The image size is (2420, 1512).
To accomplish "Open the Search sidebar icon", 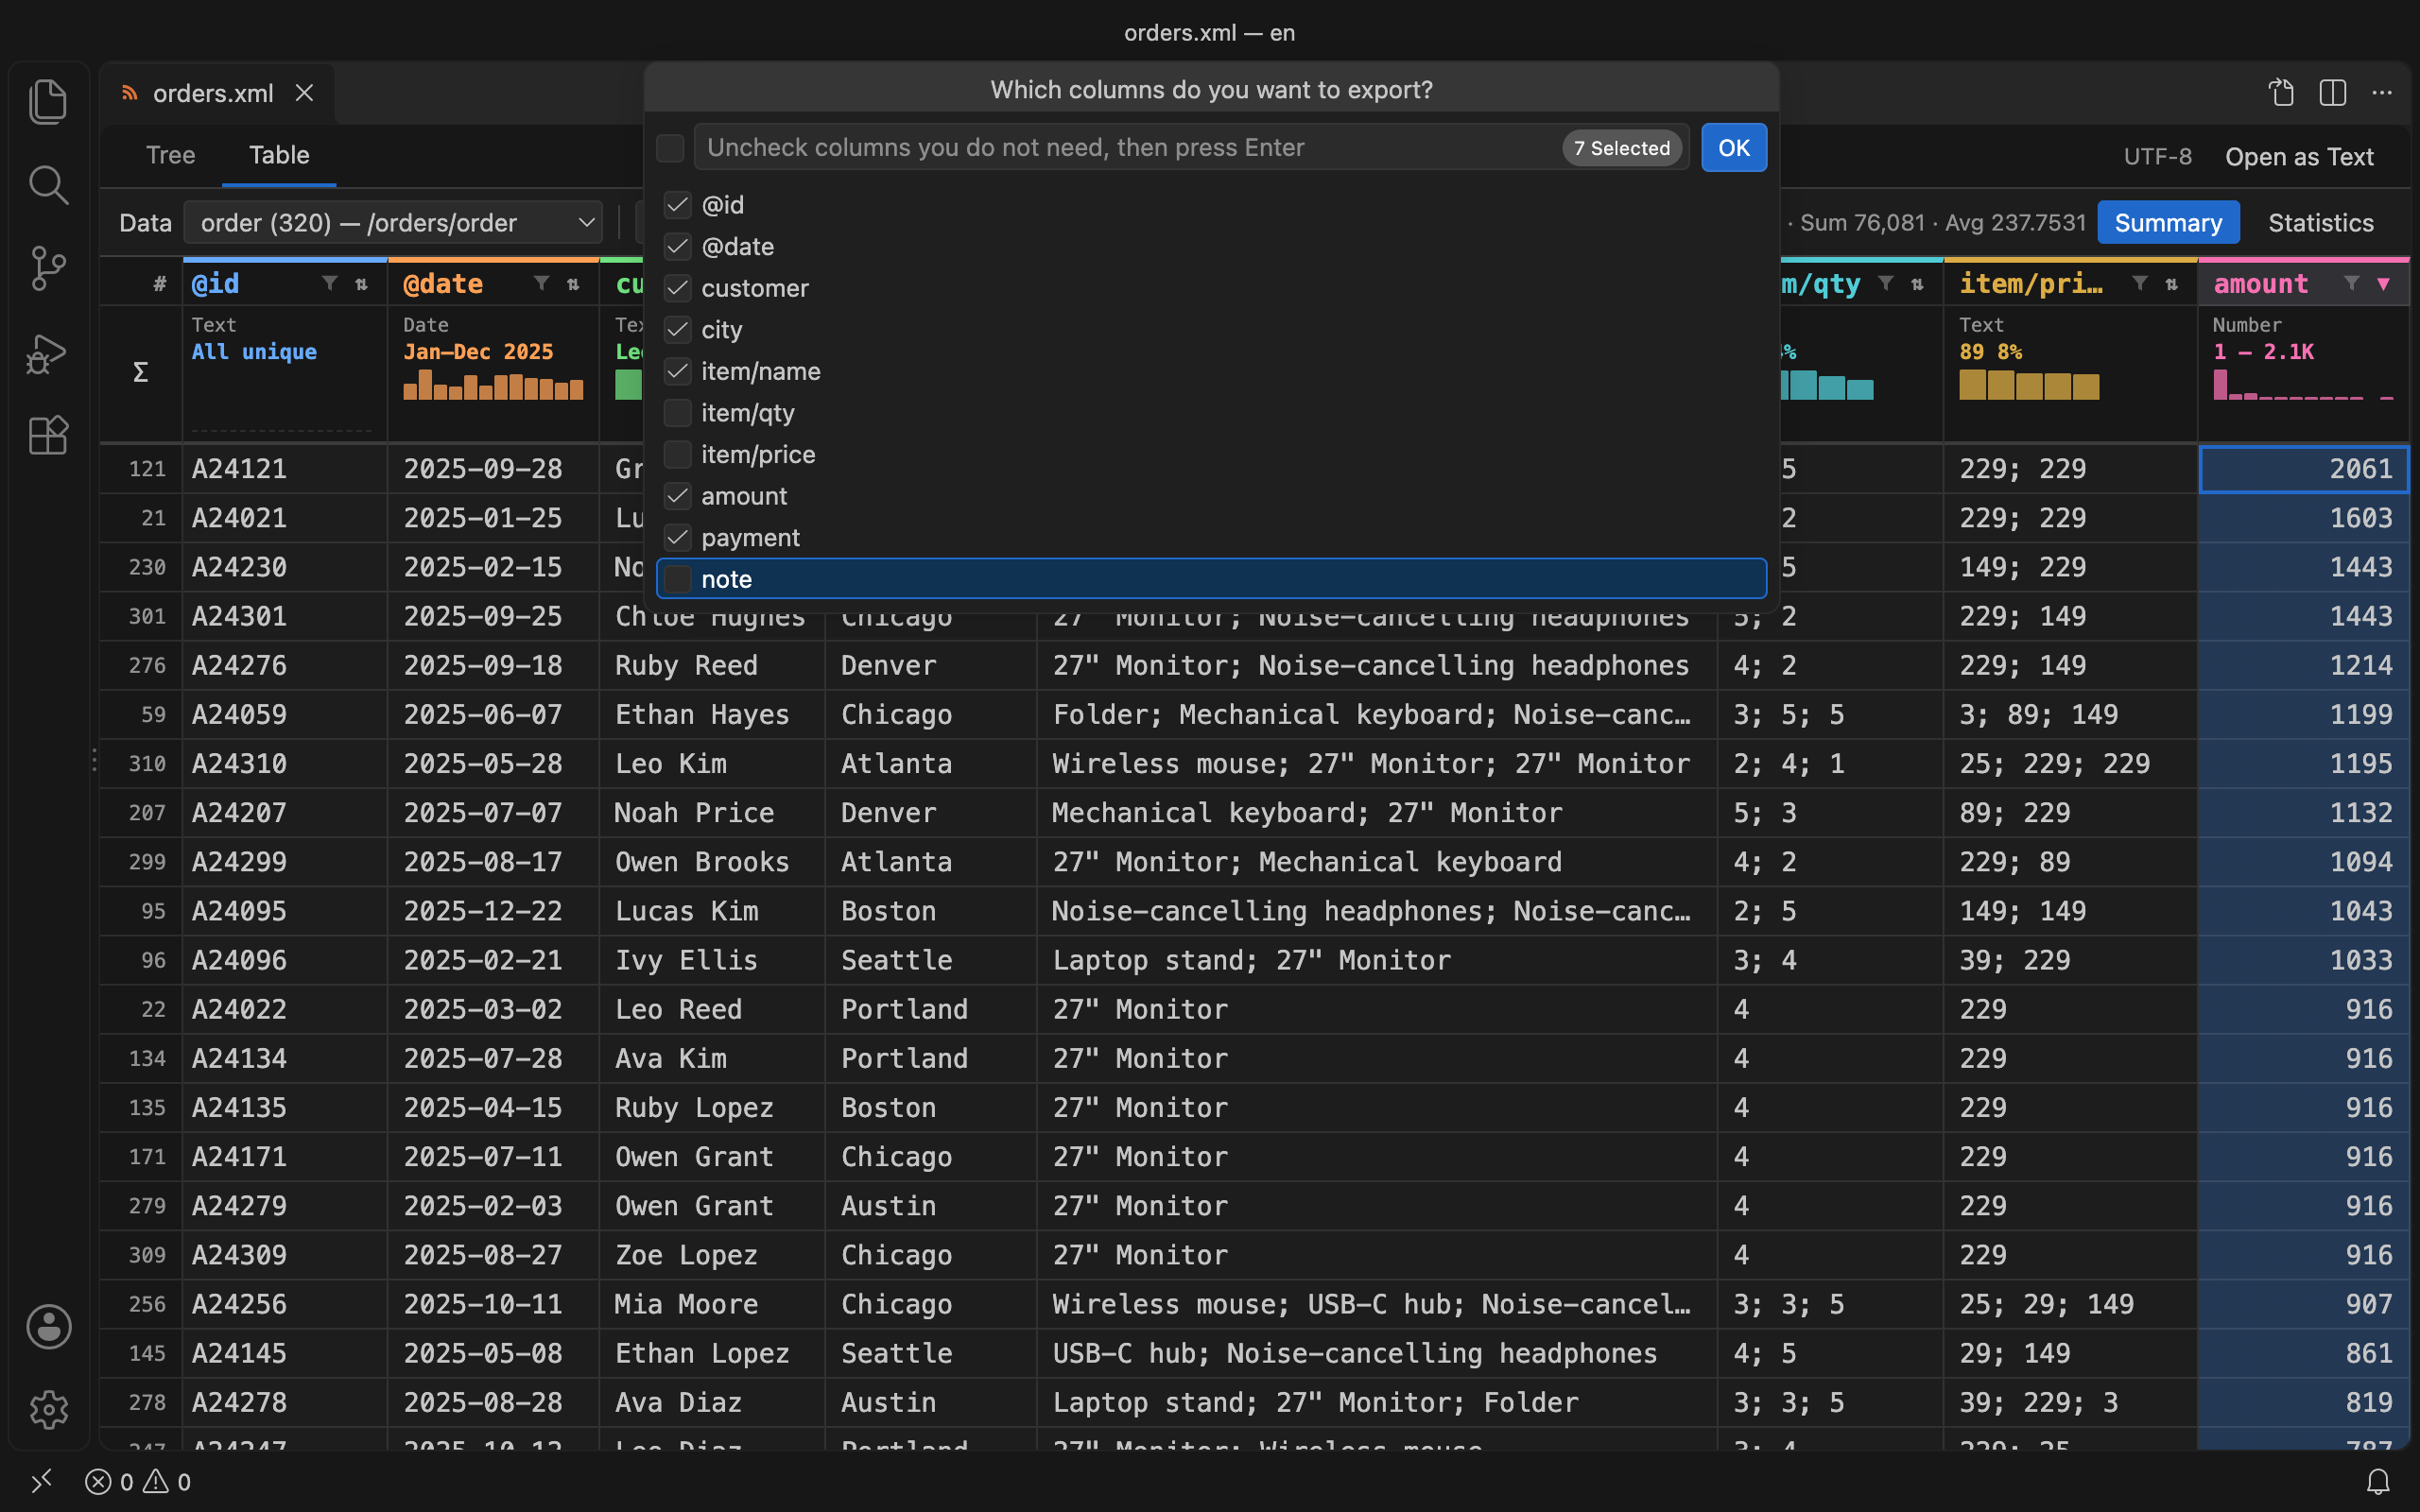I will click(48, 185).
